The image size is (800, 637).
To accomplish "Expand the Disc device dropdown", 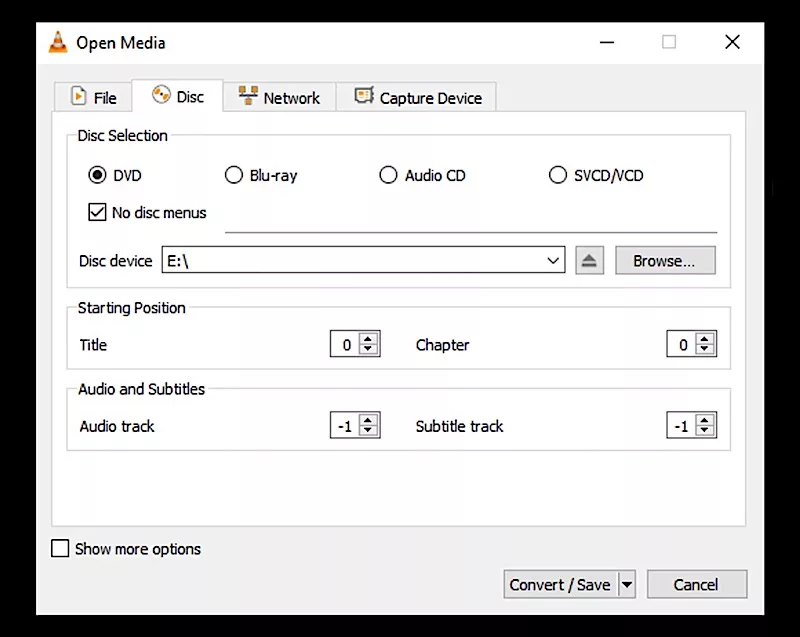I will 554,261.
